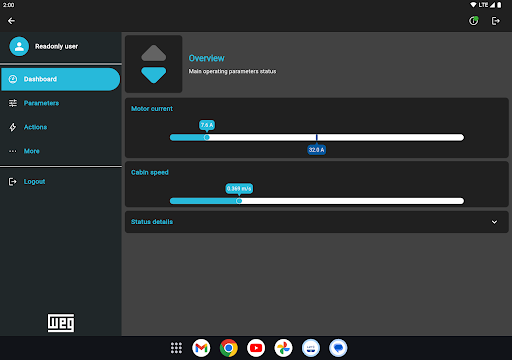Open Messages from the taskbar
The height and width of the screenshot is (360, 512).
coord(338,348)
